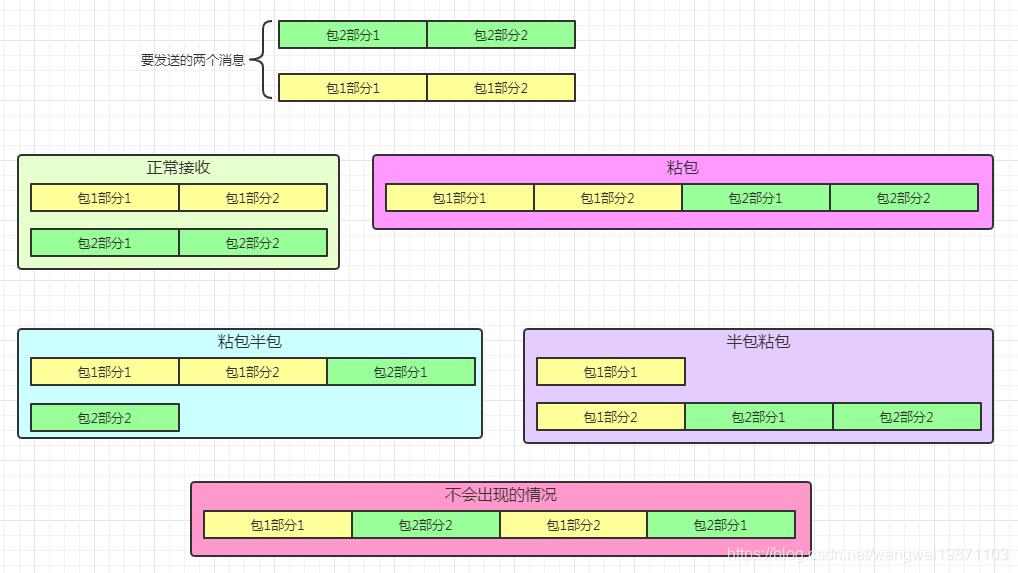The height and width of the screenshot is (573, 1018).
Task: Click the 要发送的两个消息 label
Action: click(193, 60)
